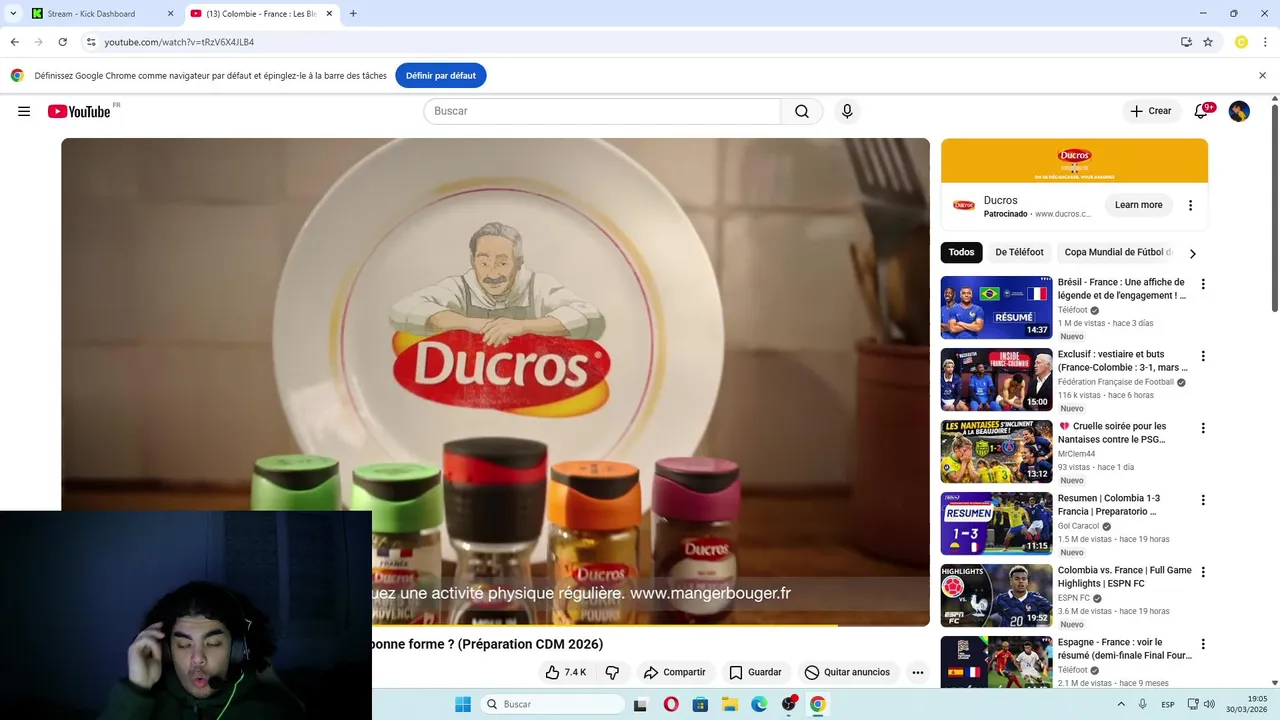This screenshot has width=1280, height=720.
Task: Close the Kick Dashboard tab
Action: coord(170,14)
